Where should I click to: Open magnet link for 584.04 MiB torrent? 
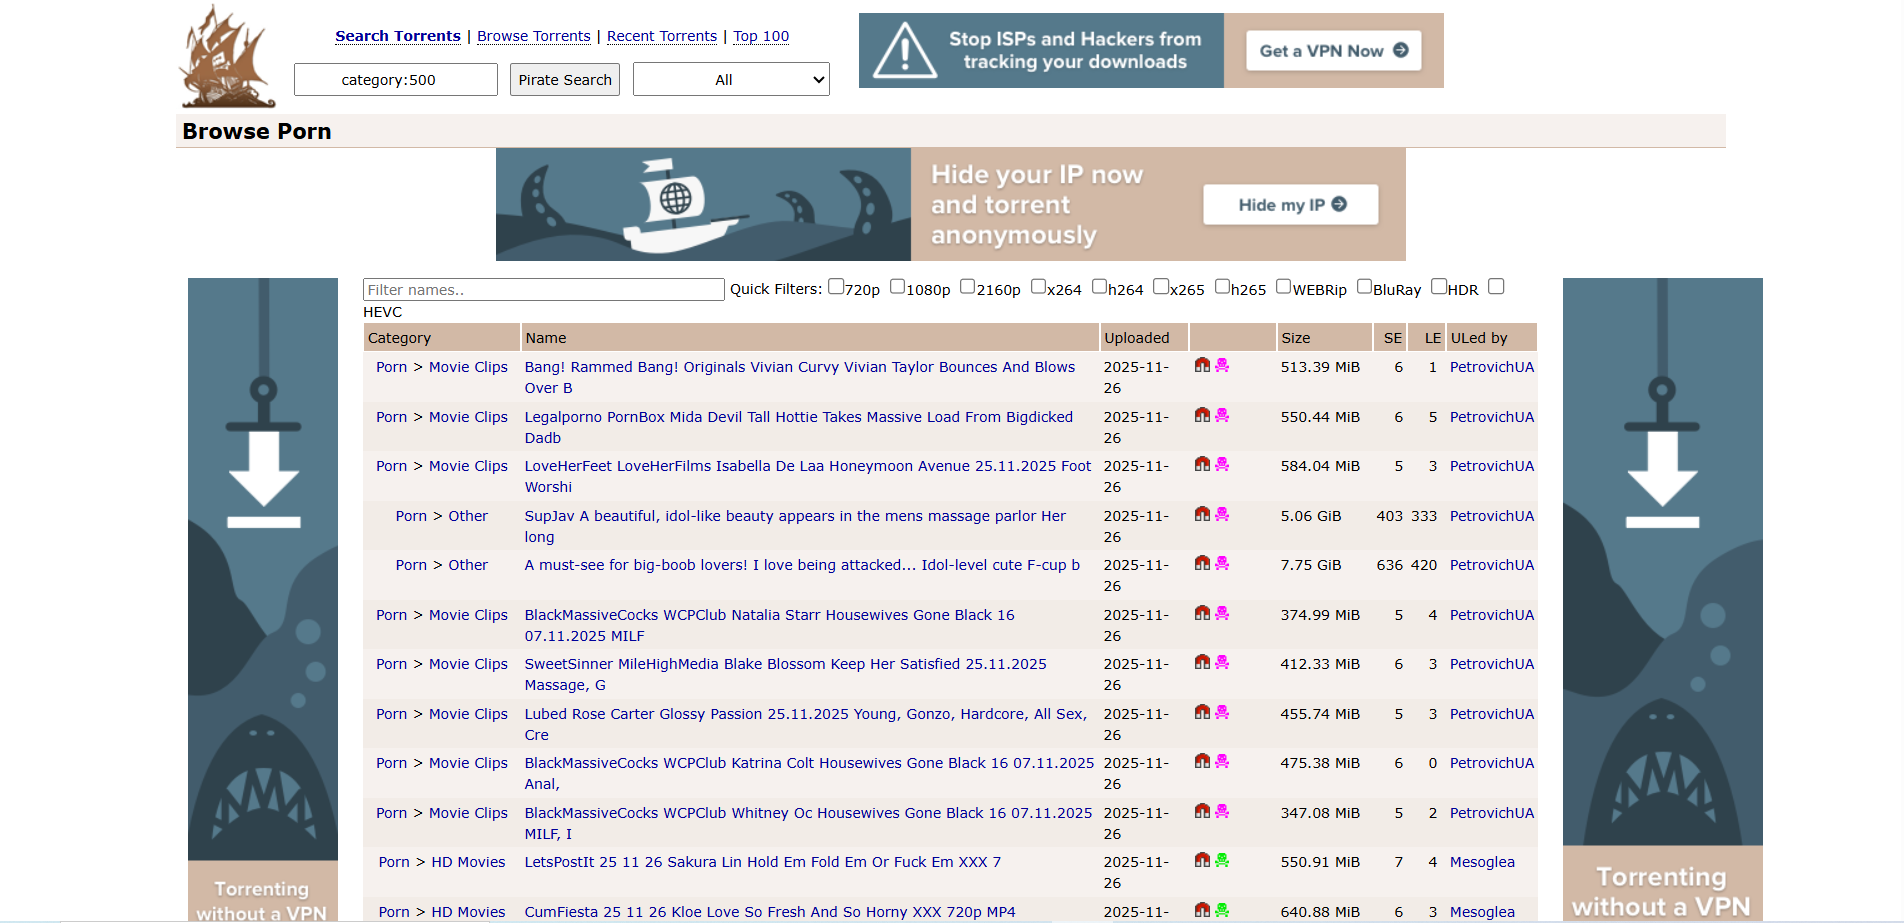tap(1202, 465)
